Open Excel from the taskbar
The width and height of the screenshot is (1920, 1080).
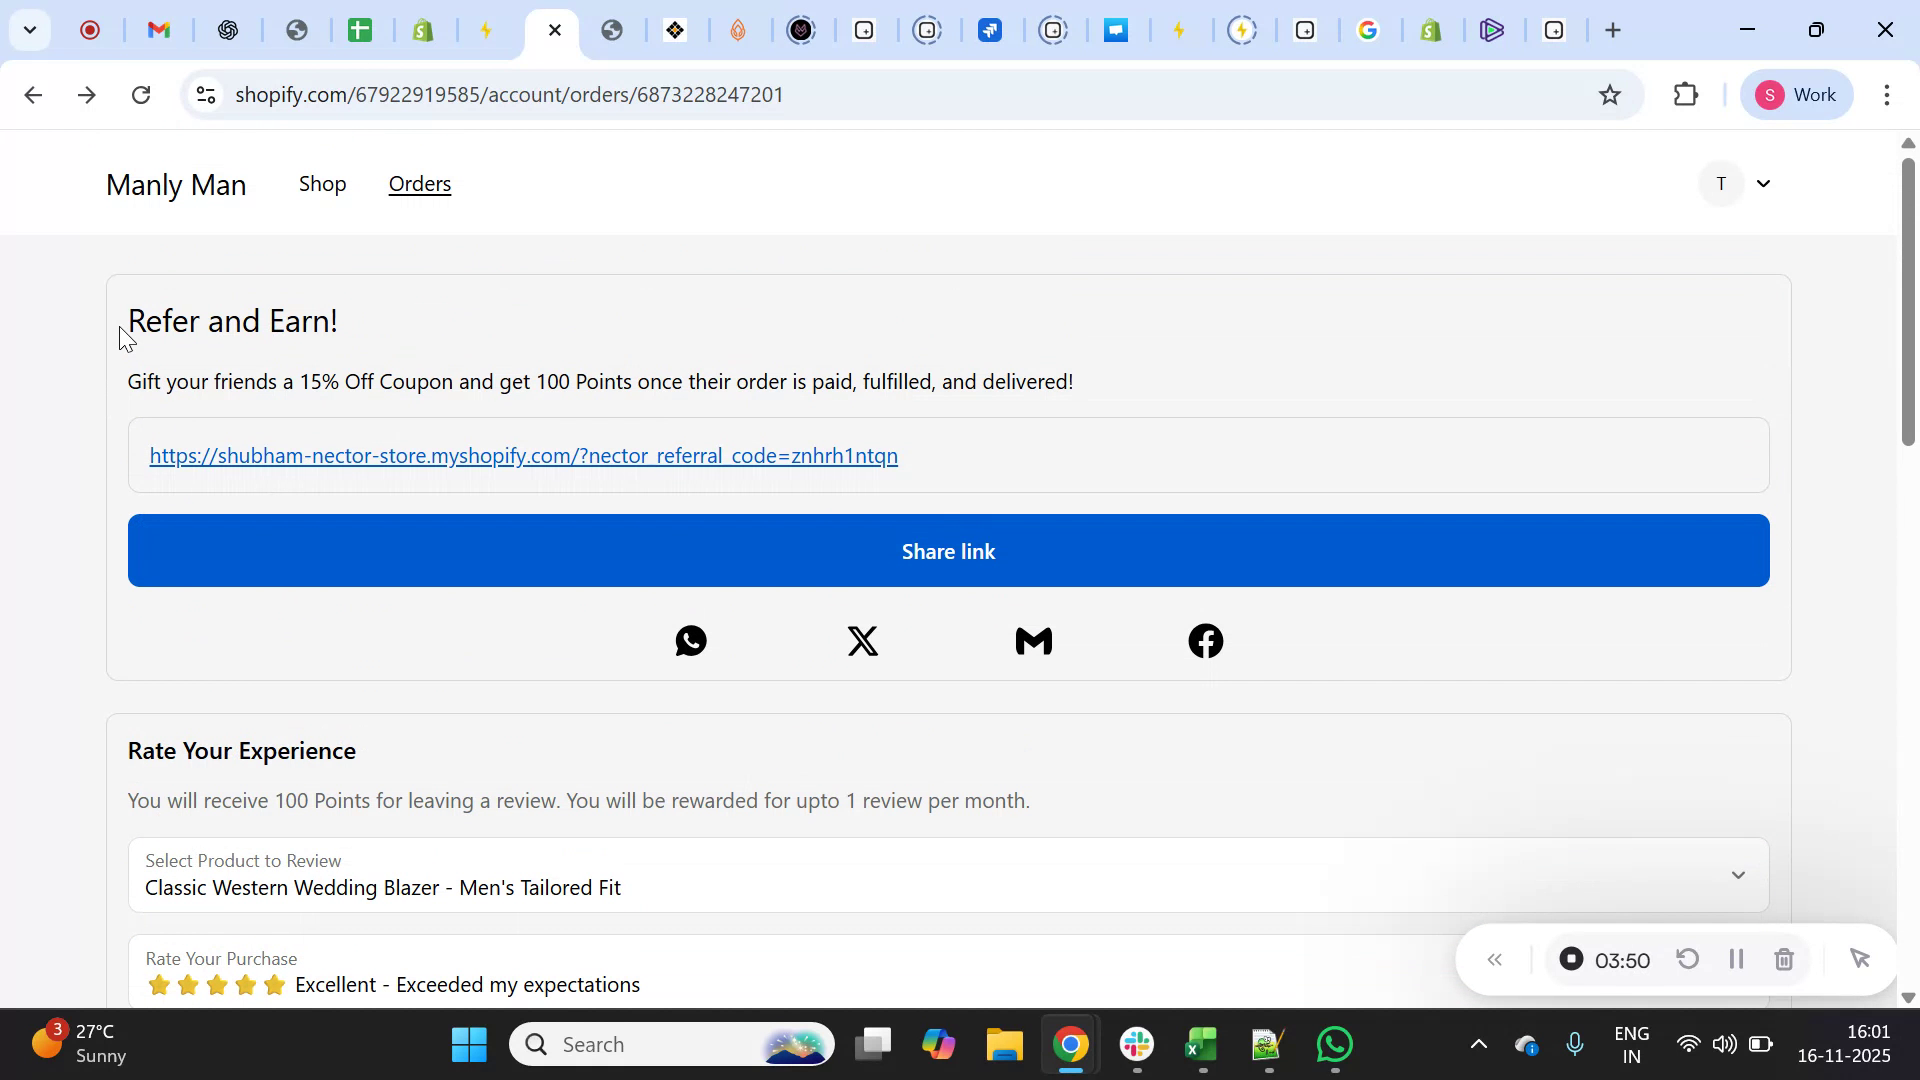(1201, 1043)
